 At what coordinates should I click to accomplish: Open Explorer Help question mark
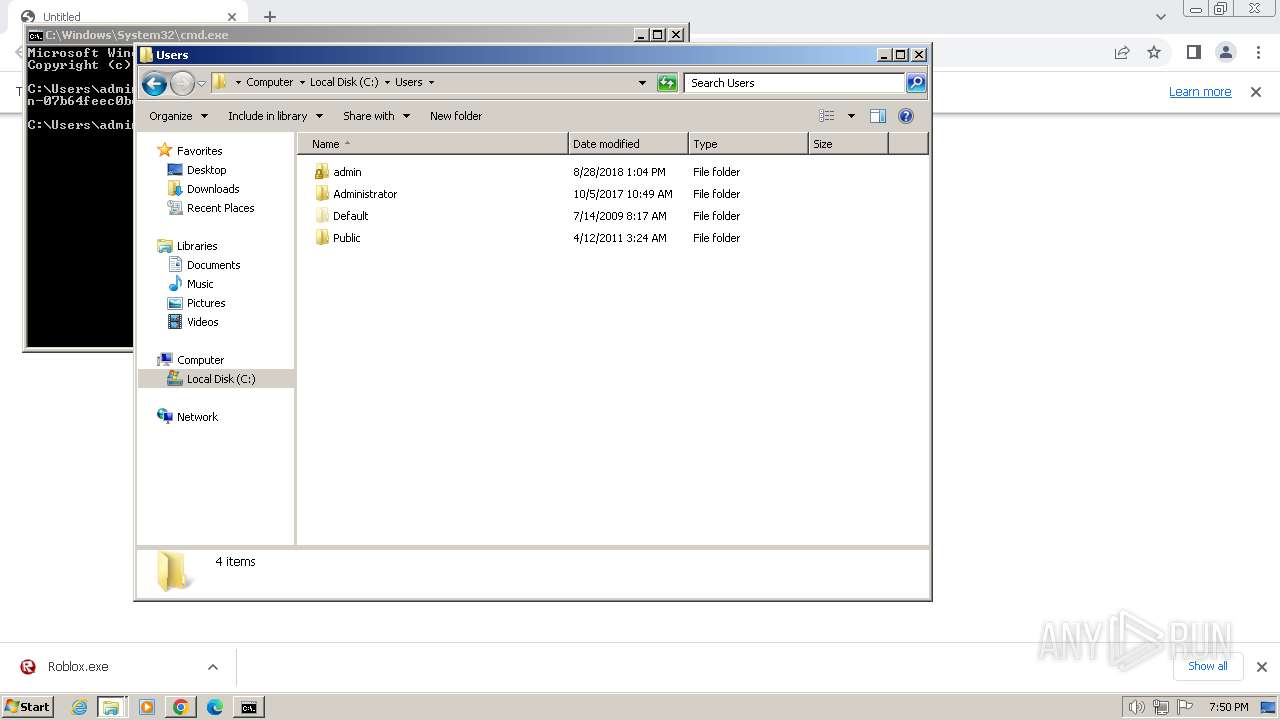pyautogui.click(x=906, y=116)
